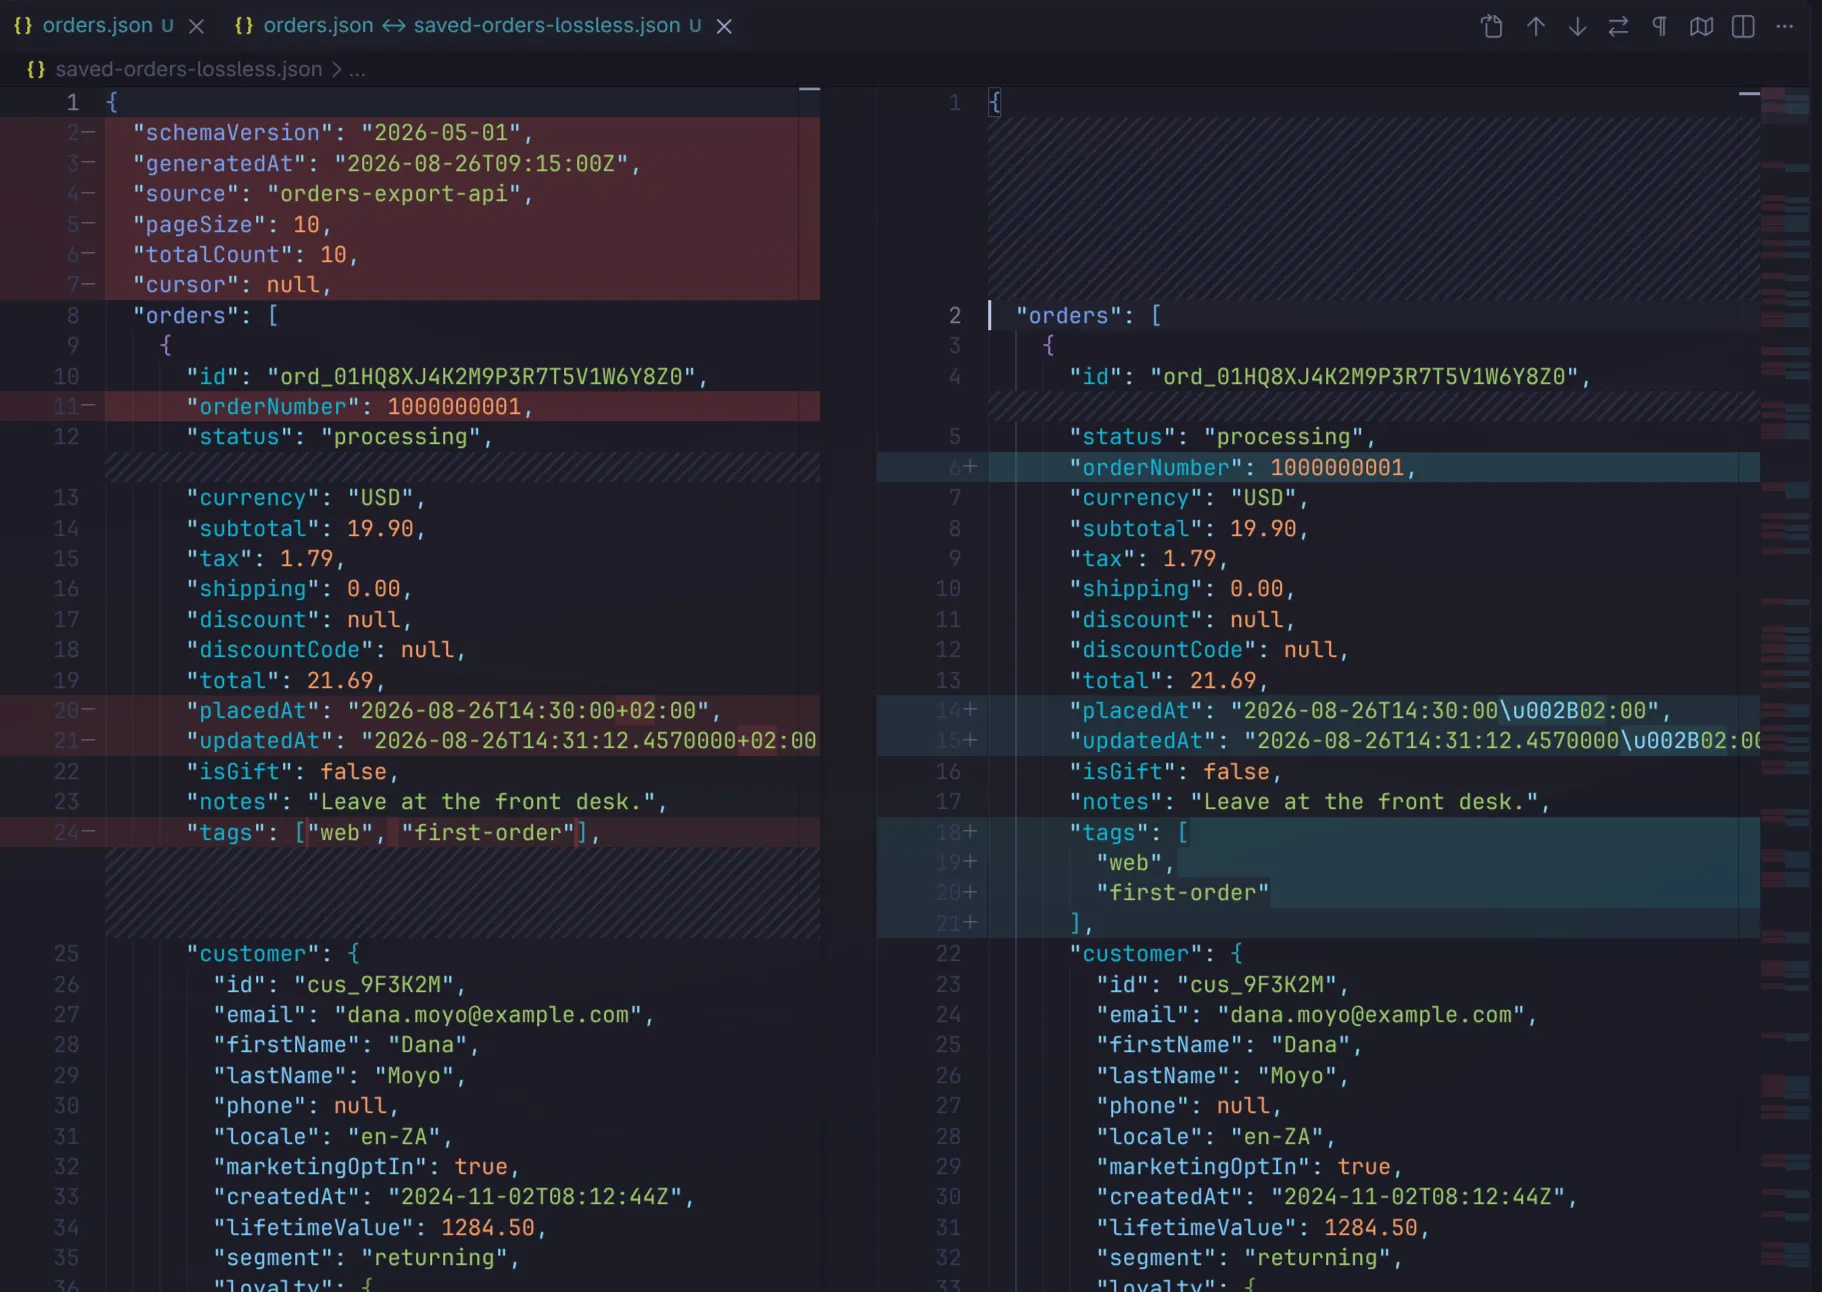Click "marketingOptIn": true in right pane
Viewport: 1822px width, 1292px height.
tap(1250, 1166)
